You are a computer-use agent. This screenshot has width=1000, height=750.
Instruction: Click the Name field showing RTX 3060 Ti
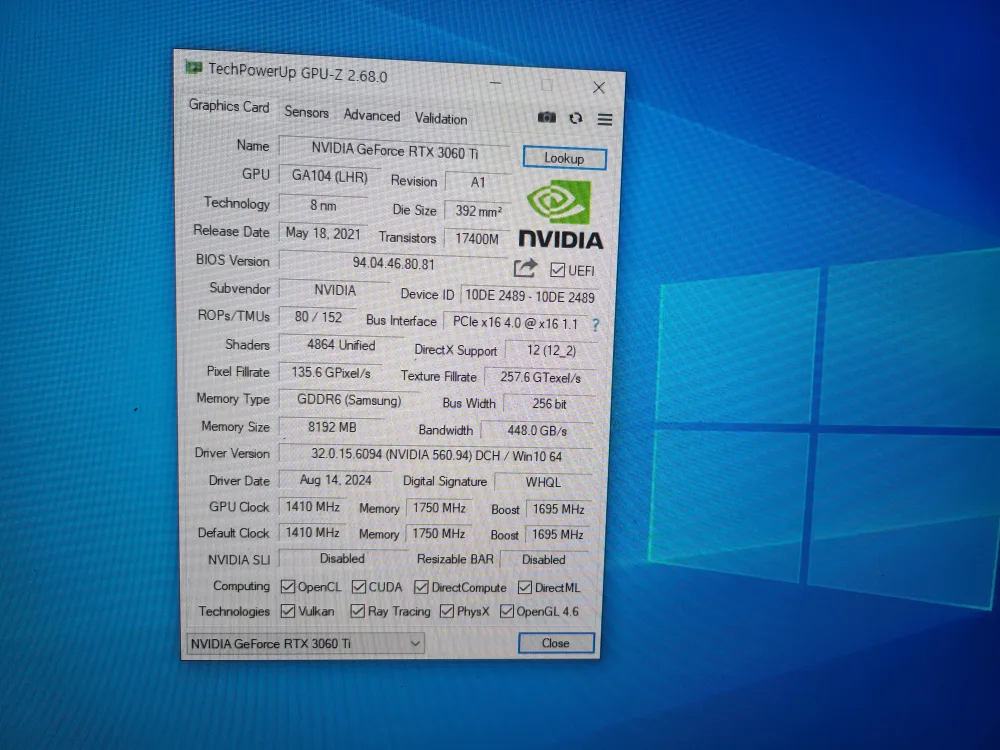(x=395, y=151)
